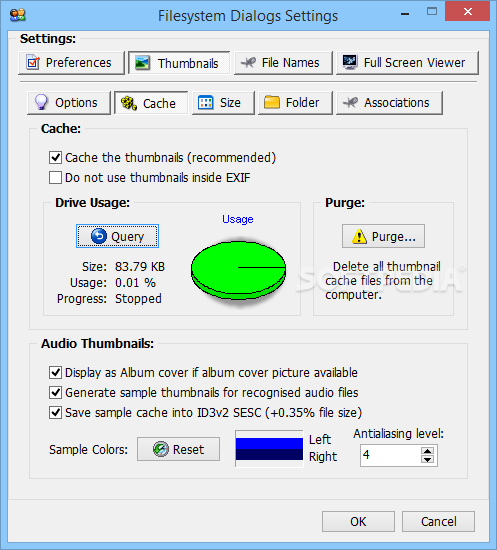
Task: Open the Associations sub-tab
Action: point(389,103)
